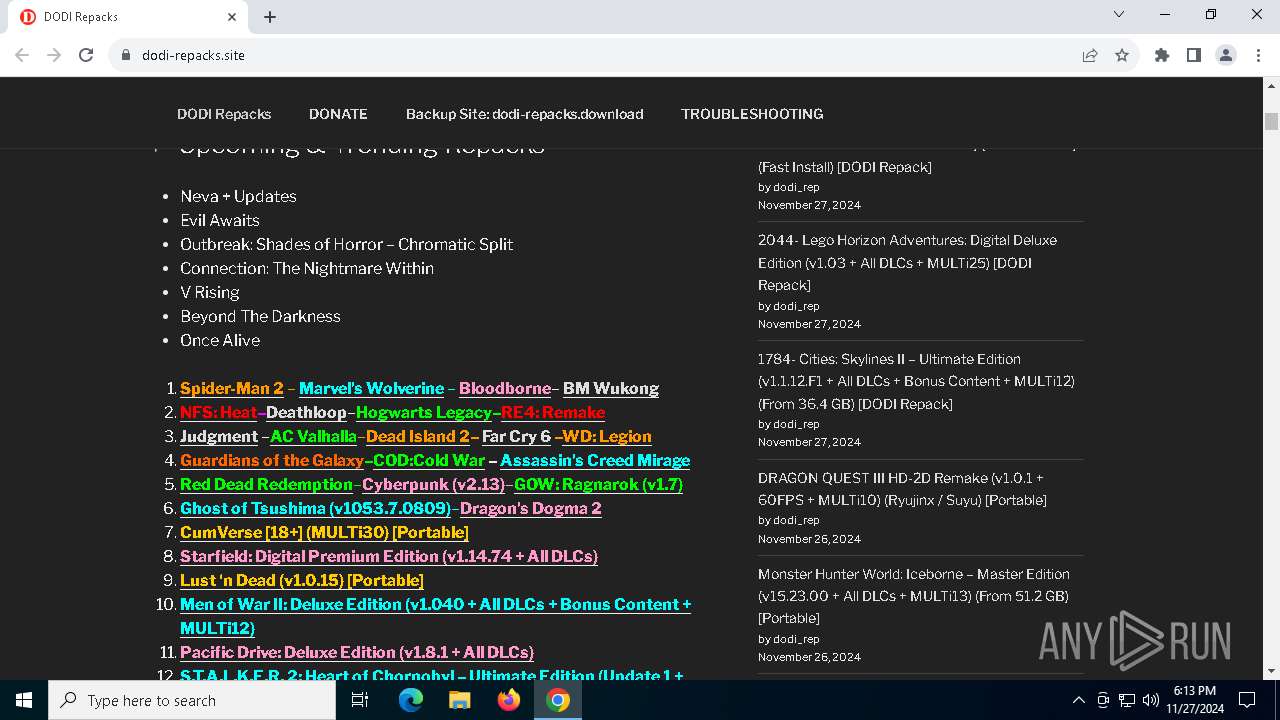The image size is (1280, 720).
Task: Open the Bloodborne link
Action: (x=505, y=388)
